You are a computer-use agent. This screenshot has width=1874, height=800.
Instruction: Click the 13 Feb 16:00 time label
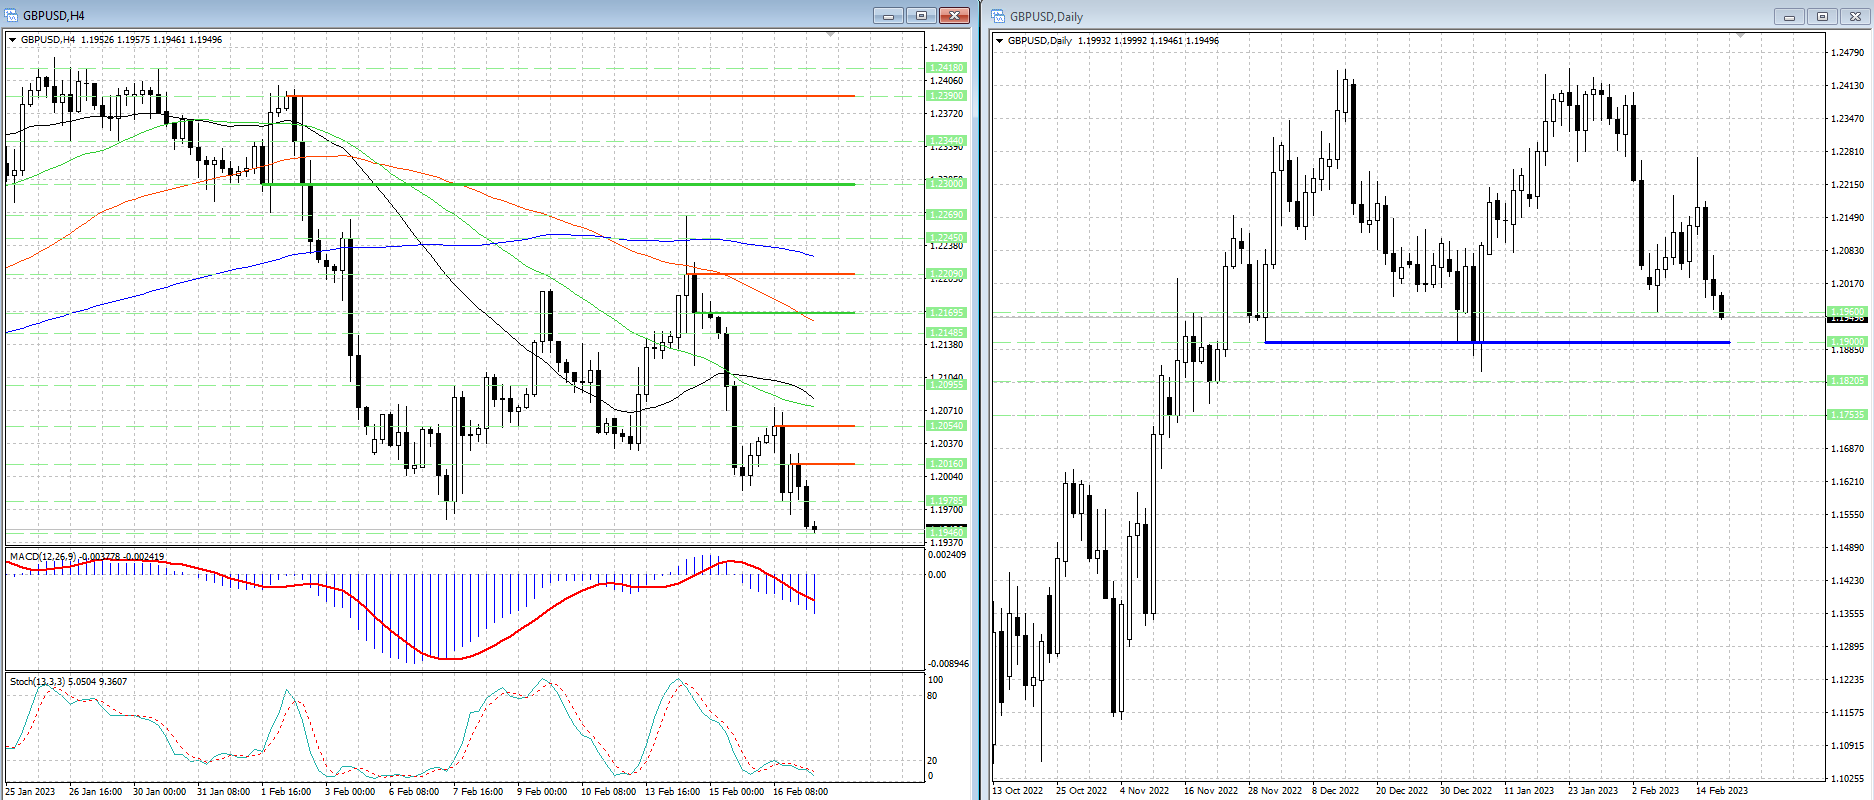pos(672,792)
